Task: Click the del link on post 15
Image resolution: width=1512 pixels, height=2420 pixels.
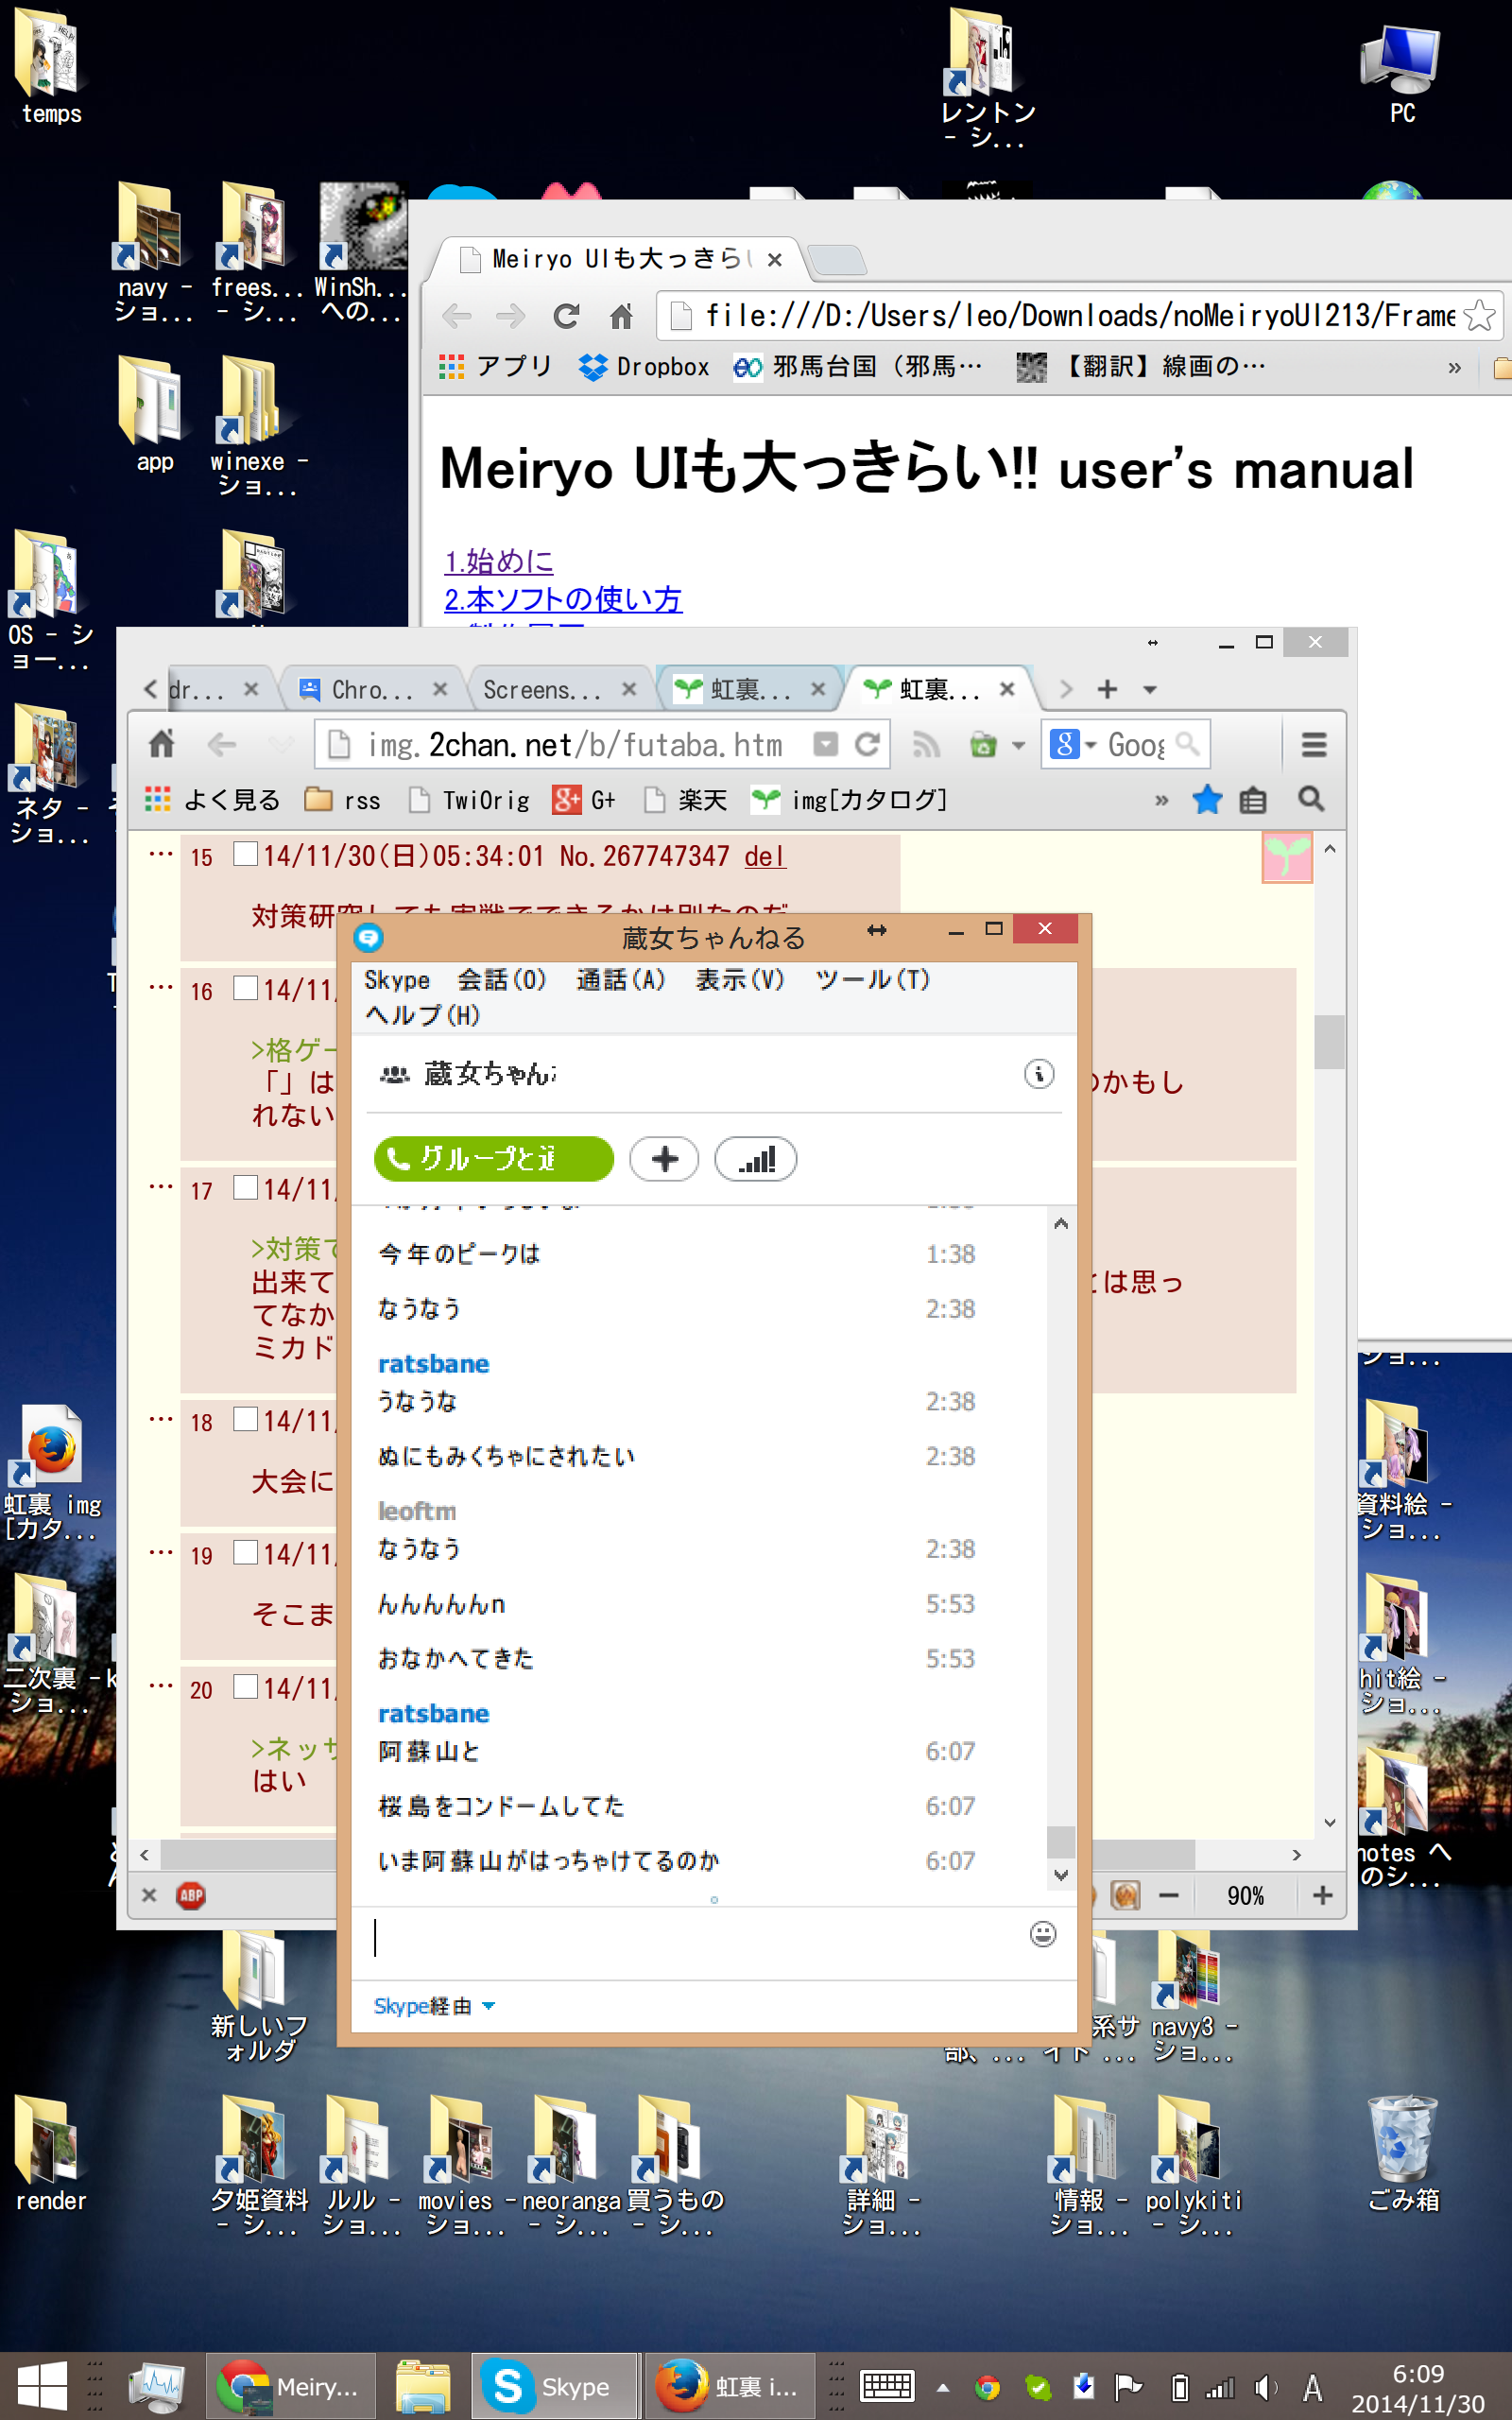Action: [x=764, y=856]
